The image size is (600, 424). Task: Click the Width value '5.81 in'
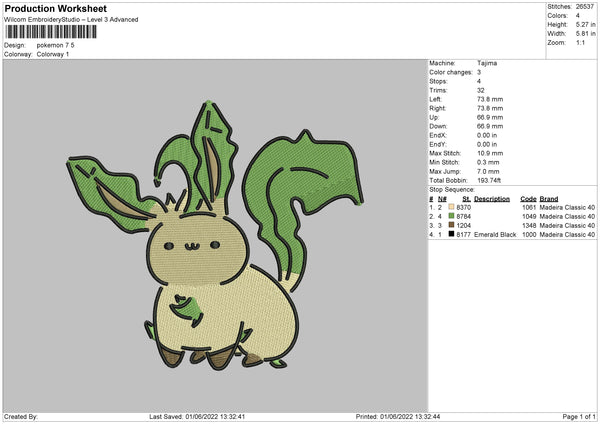(586, 34)
